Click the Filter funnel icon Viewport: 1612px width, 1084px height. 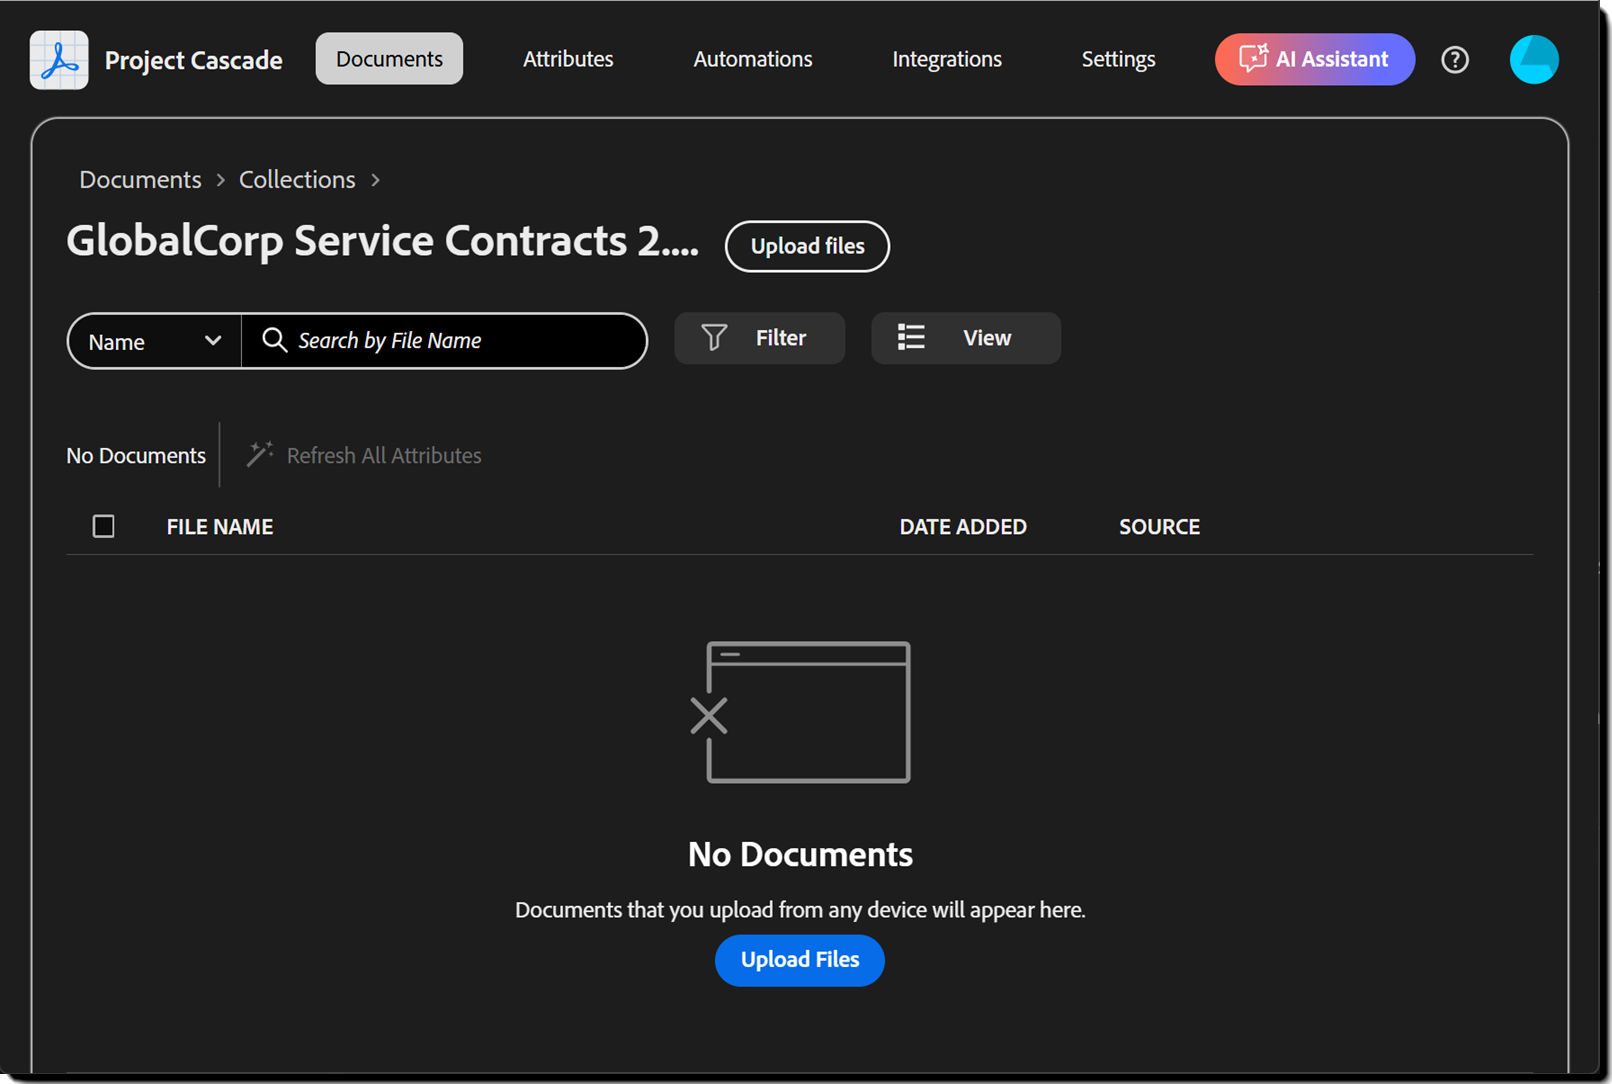(x=713, y=338)
